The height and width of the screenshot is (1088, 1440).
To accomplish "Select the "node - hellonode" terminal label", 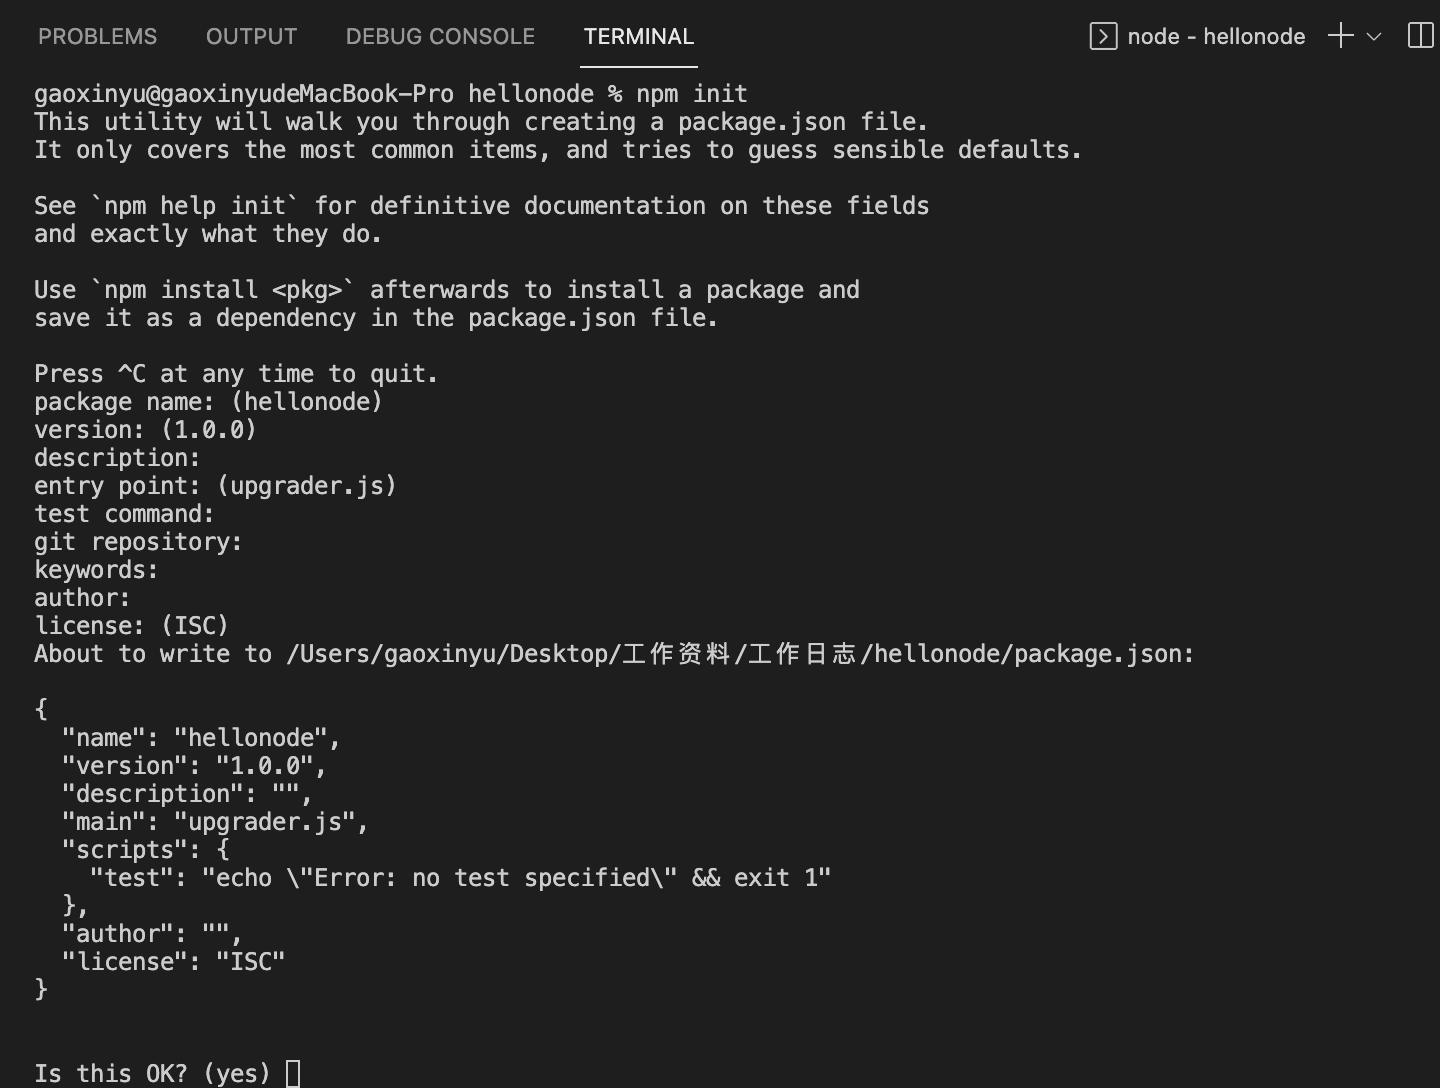I will (1216, 37).
